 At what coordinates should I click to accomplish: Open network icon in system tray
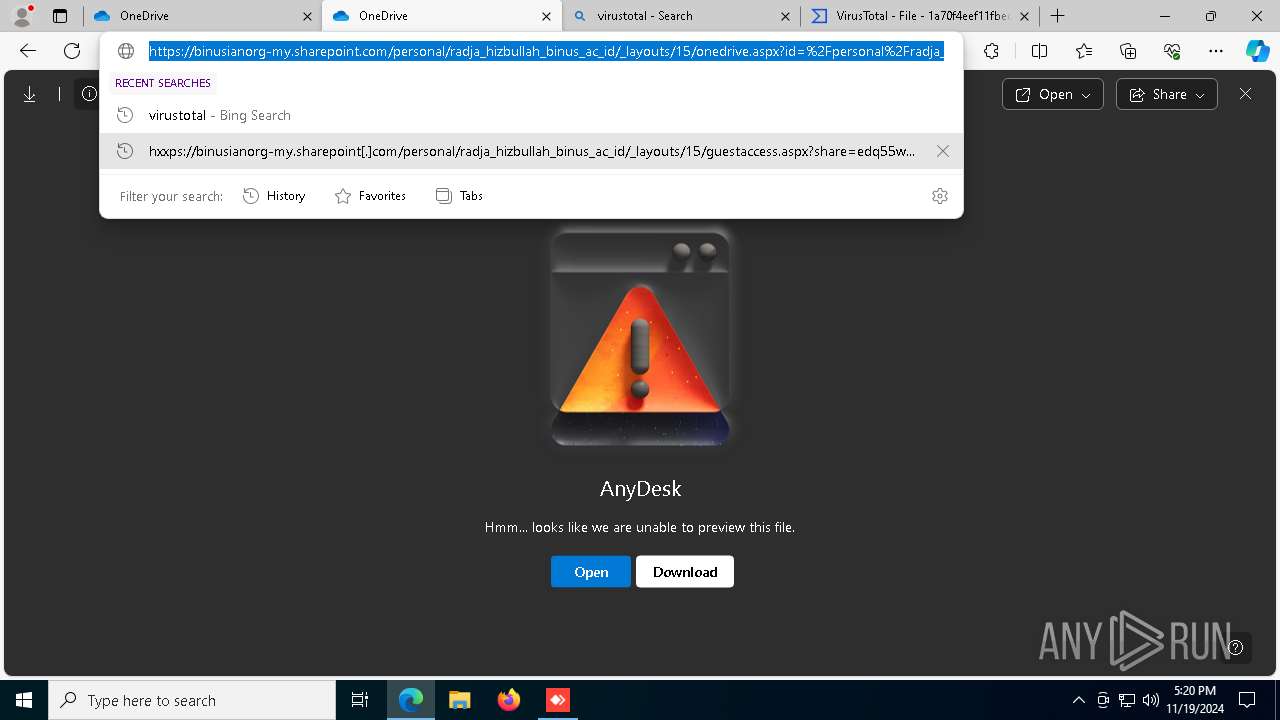pyautogui.click(x=1127, y=700)
